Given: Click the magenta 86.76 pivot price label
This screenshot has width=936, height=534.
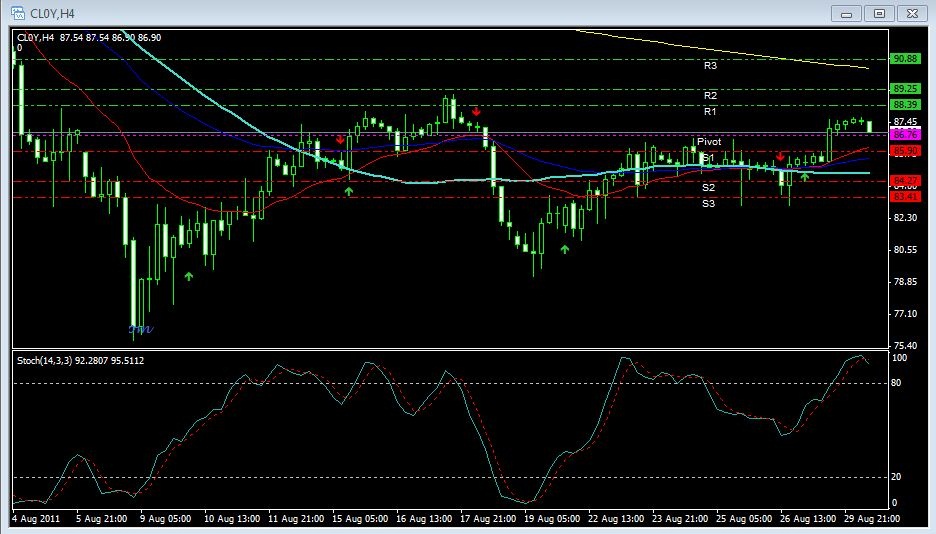Looking at the screenshot, I should (905, 135).
